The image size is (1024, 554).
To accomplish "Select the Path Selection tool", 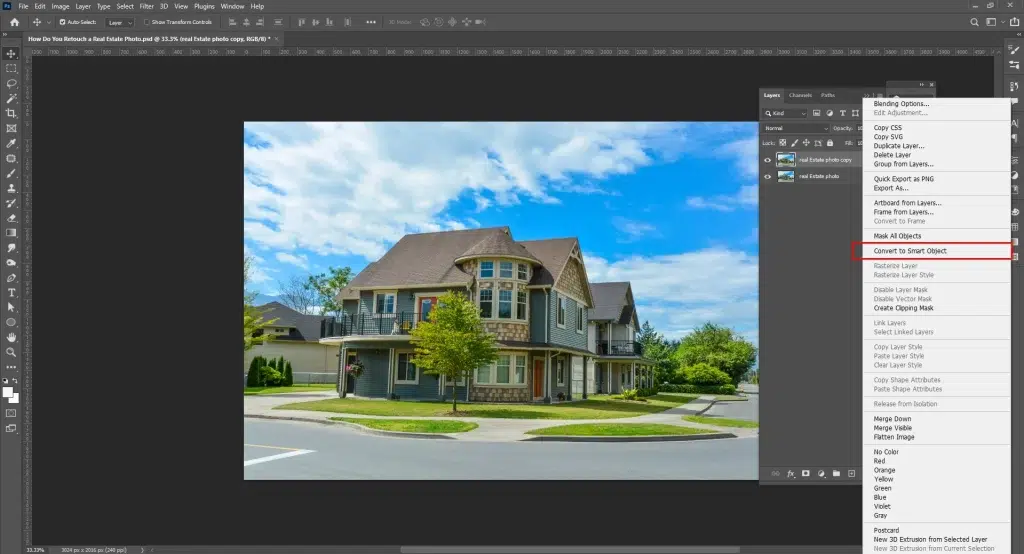I will click(x=11, y=307).
